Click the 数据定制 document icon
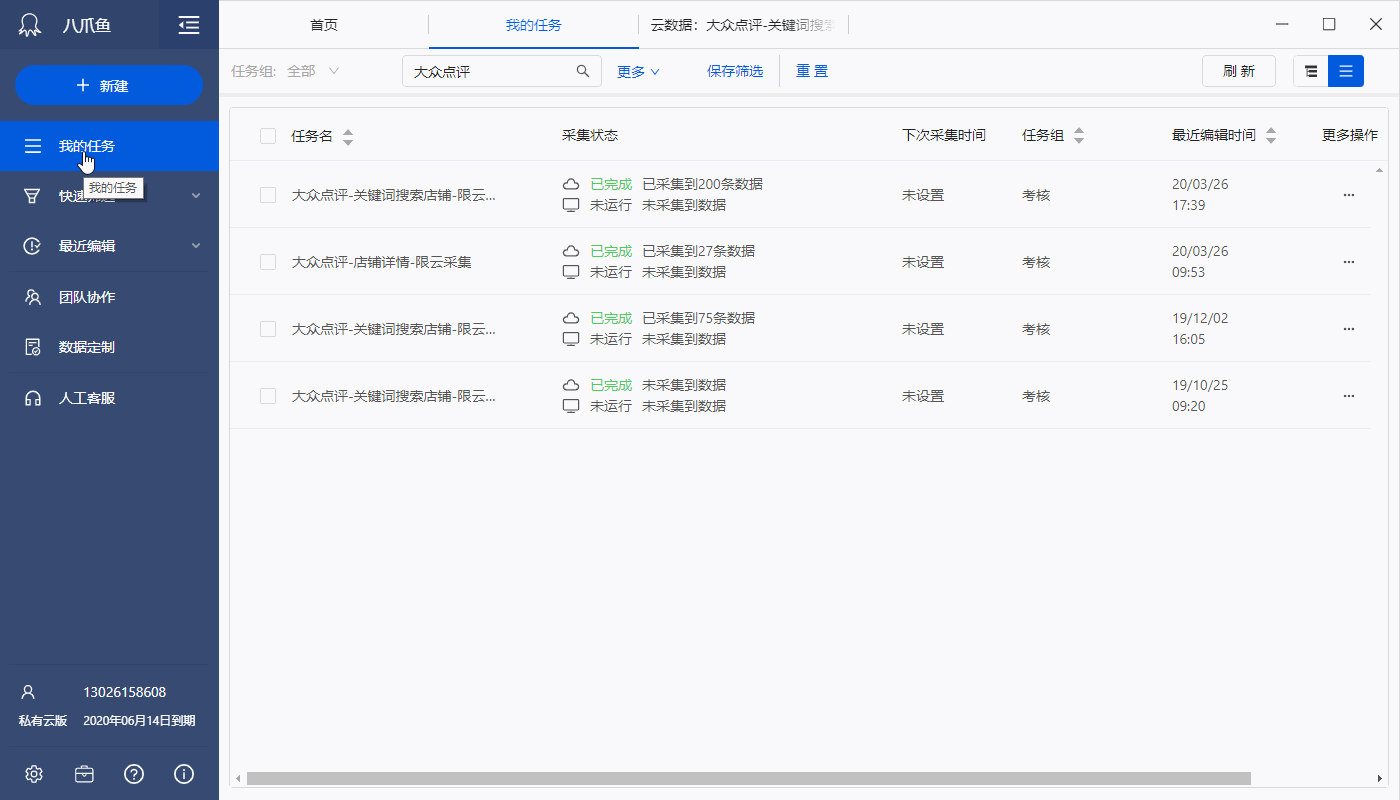This screenshot has height=800, width=1400. [x=33, y=347]
